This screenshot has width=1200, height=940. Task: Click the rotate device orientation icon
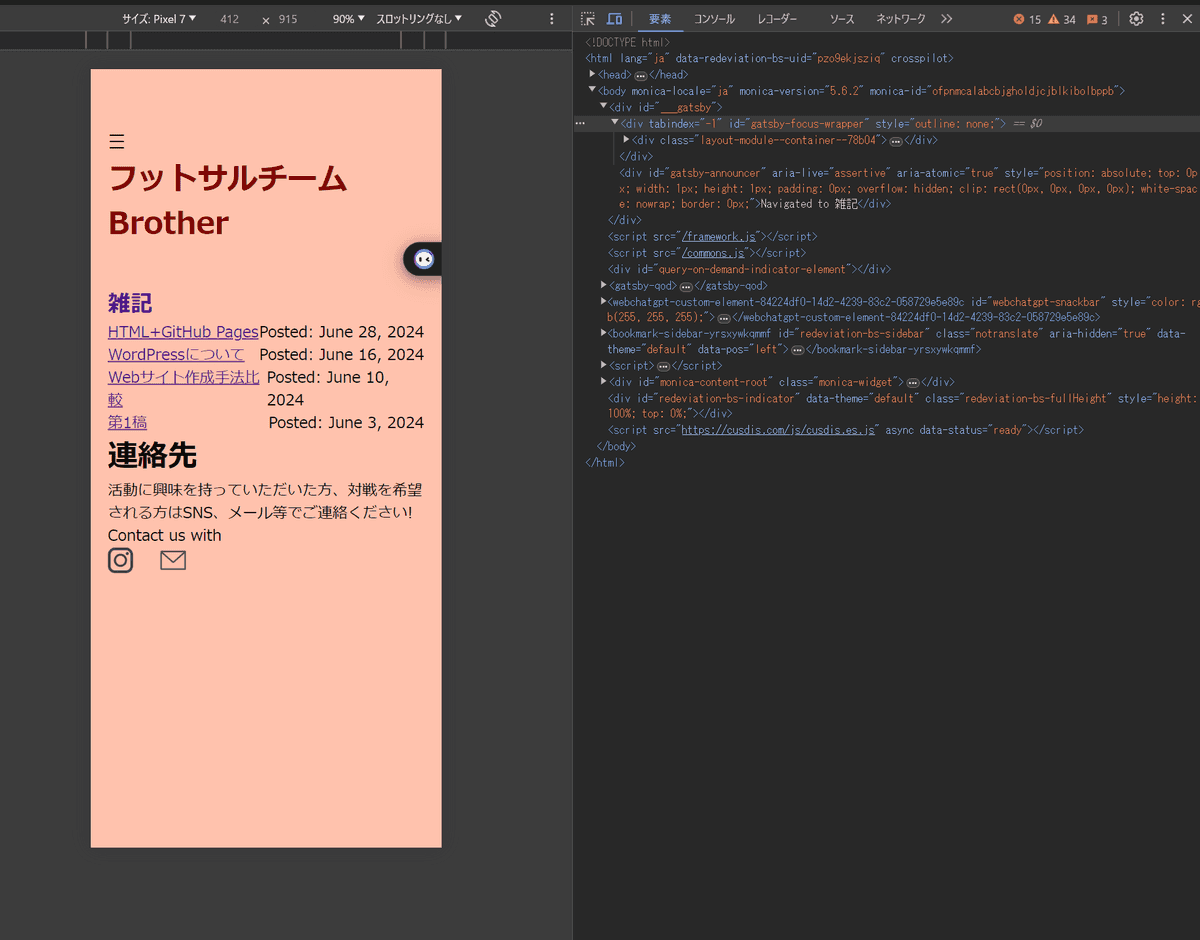click(x=492, y=19)
